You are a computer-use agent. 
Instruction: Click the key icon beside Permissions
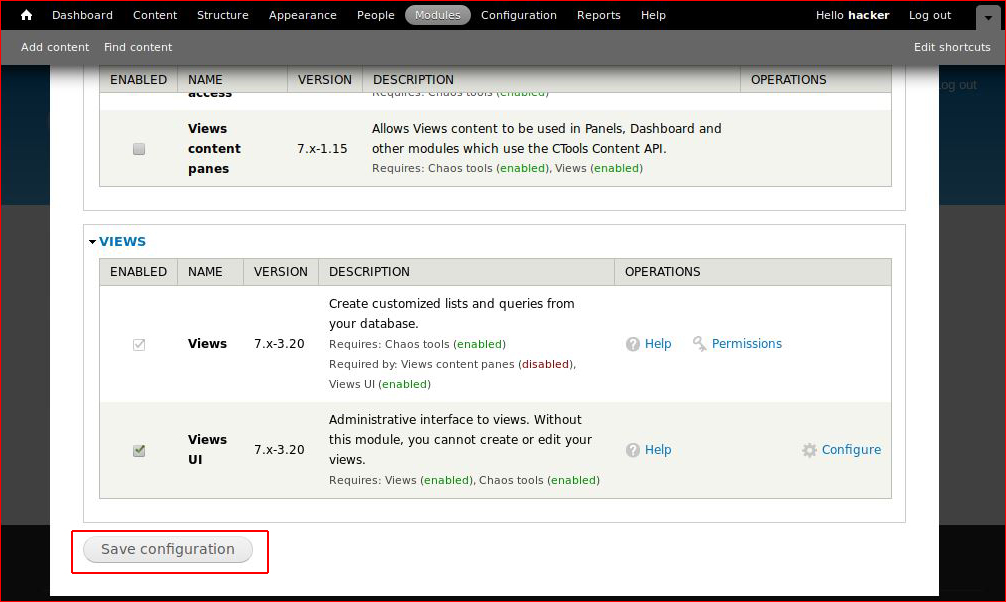coord(699,344)
